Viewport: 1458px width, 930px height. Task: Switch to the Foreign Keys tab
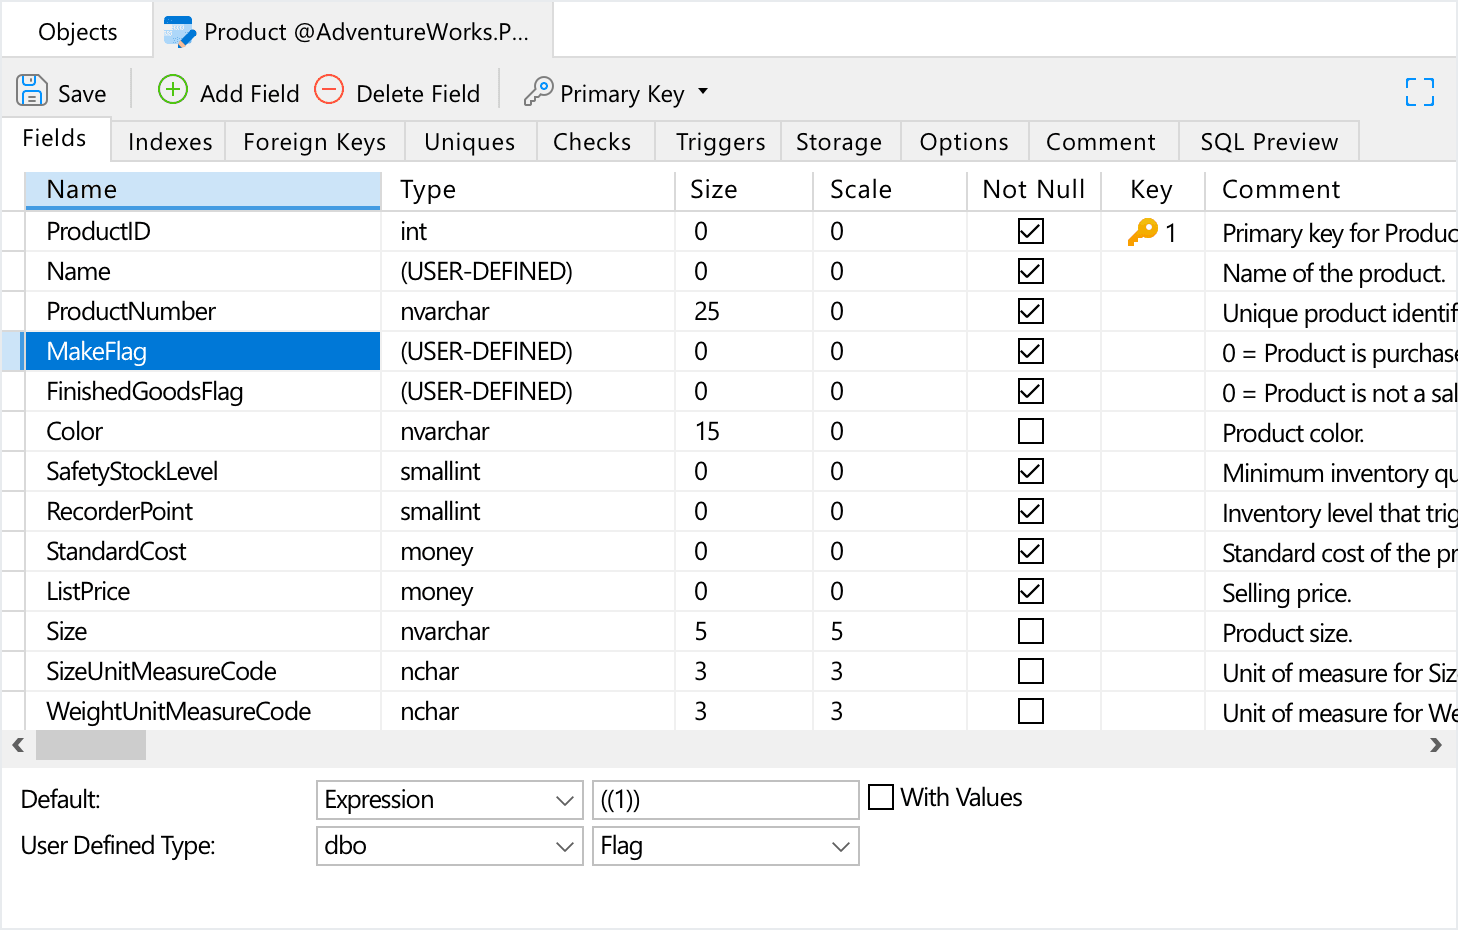[x=314, y=142]
